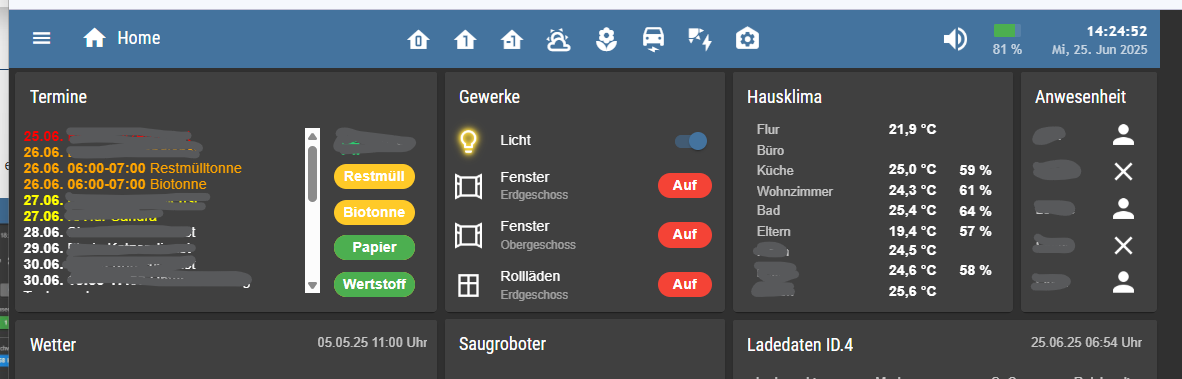
Task: Open the solar energy icon
Action: click(700, 39)
